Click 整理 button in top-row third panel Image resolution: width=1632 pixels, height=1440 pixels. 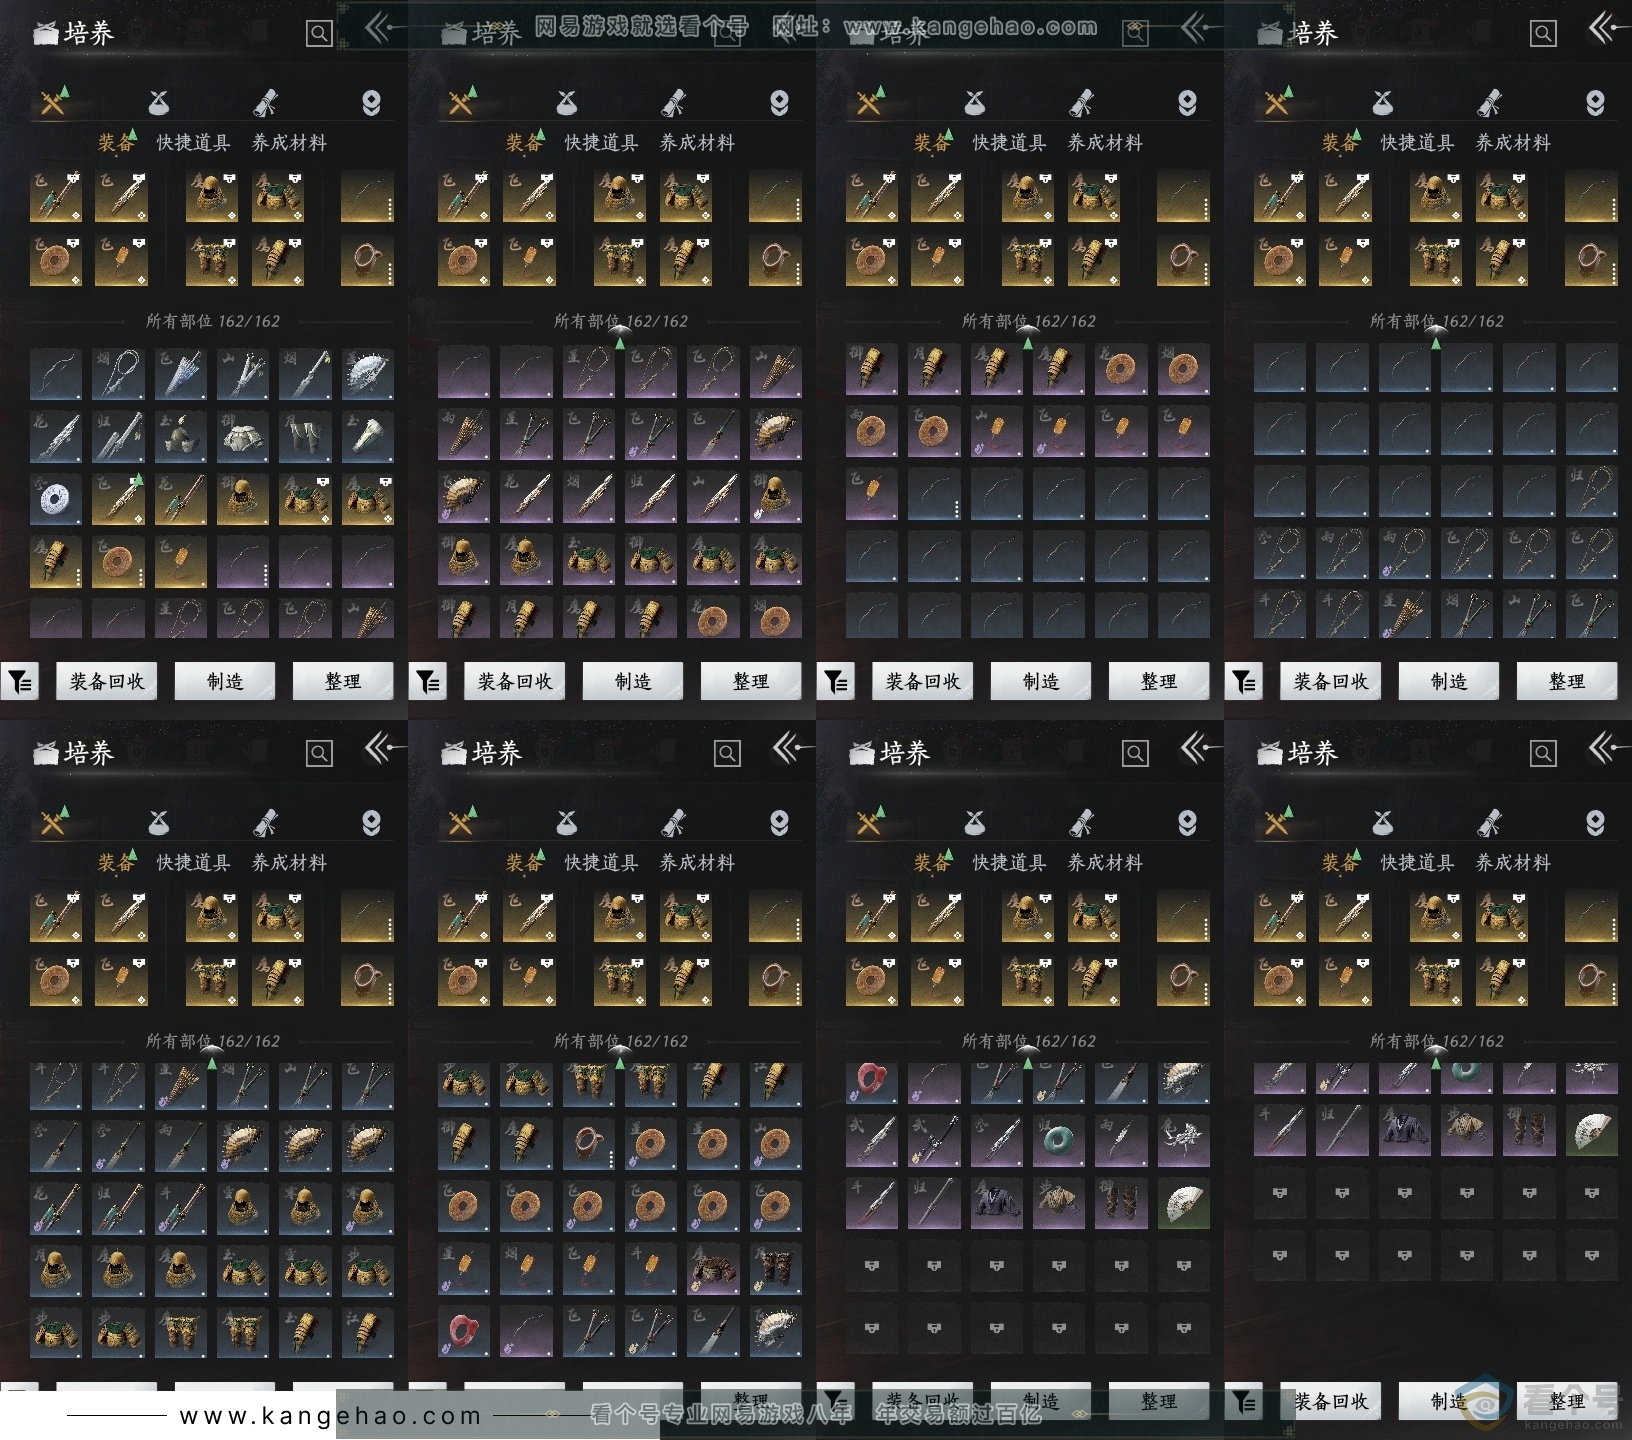(1159, 681)
